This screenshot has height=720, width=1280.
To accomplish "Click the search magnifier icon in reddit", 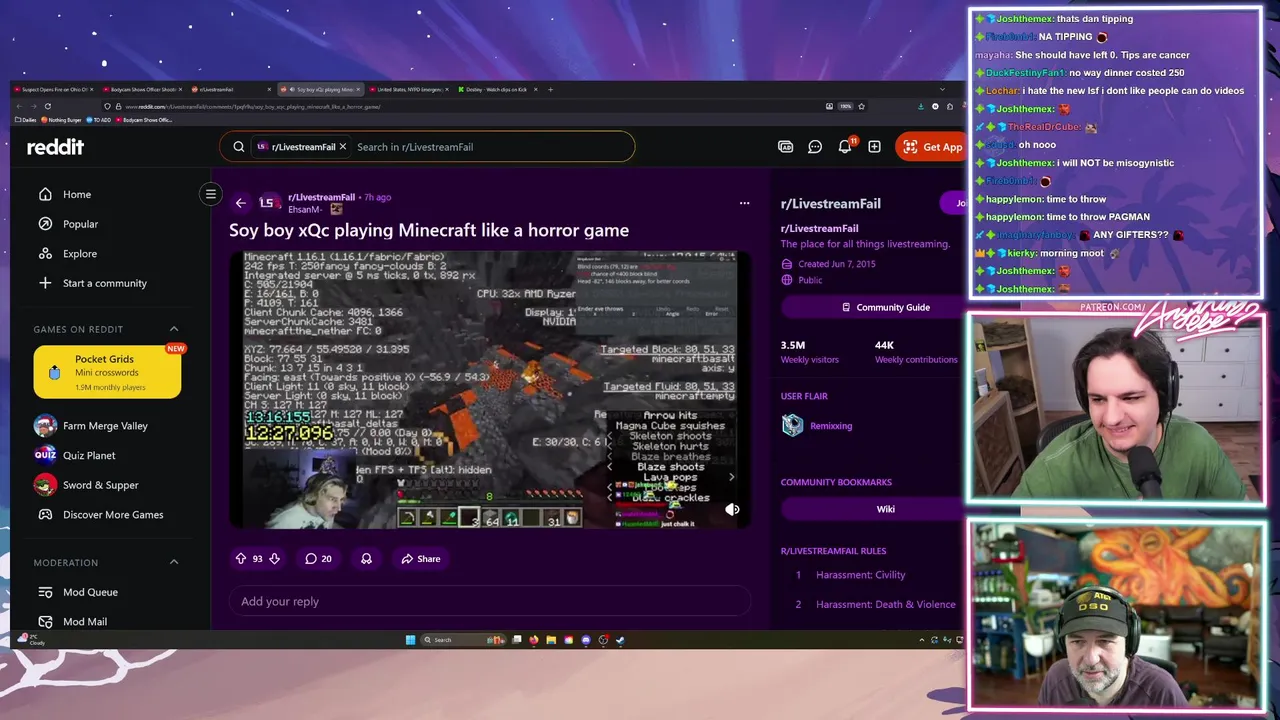I will (x=239, y=147).
